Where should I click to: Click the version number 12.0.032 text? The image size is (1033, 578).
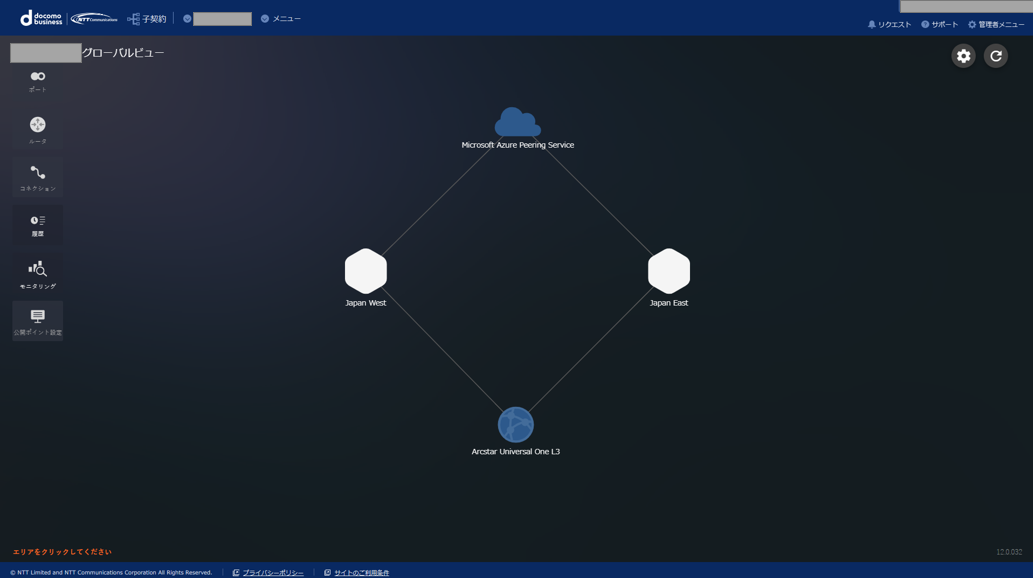point(1009,552)
